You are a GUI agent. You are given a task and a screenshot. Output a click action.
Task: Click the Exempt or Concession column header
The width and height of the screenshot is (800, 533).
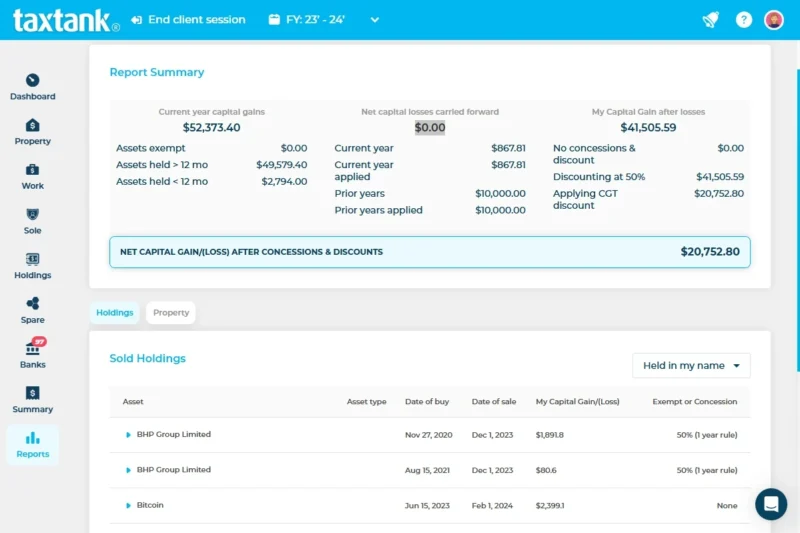[694, 401]
